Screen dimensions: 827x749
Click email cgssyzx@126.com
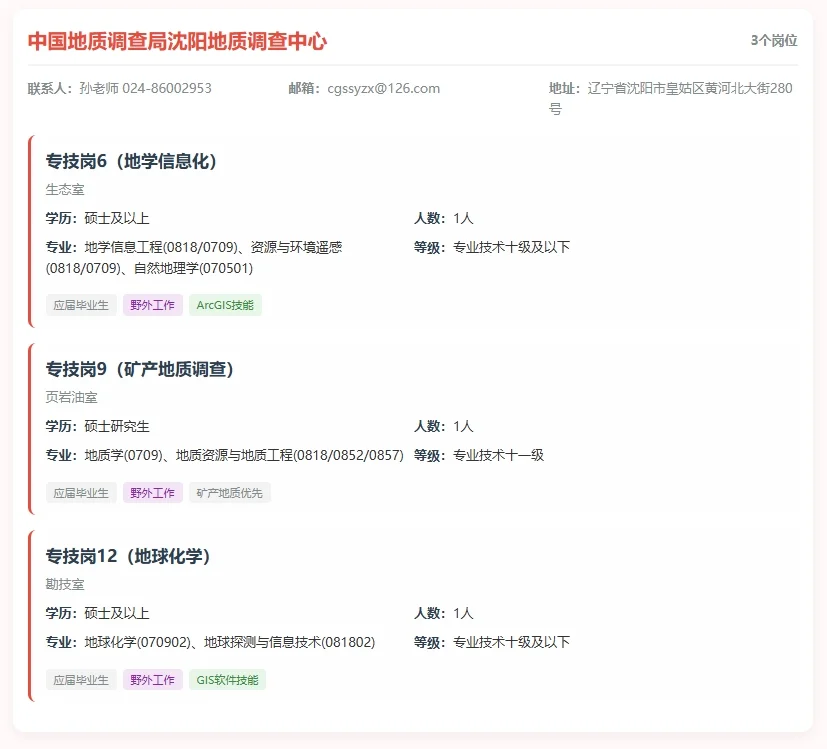click(383, 88)
